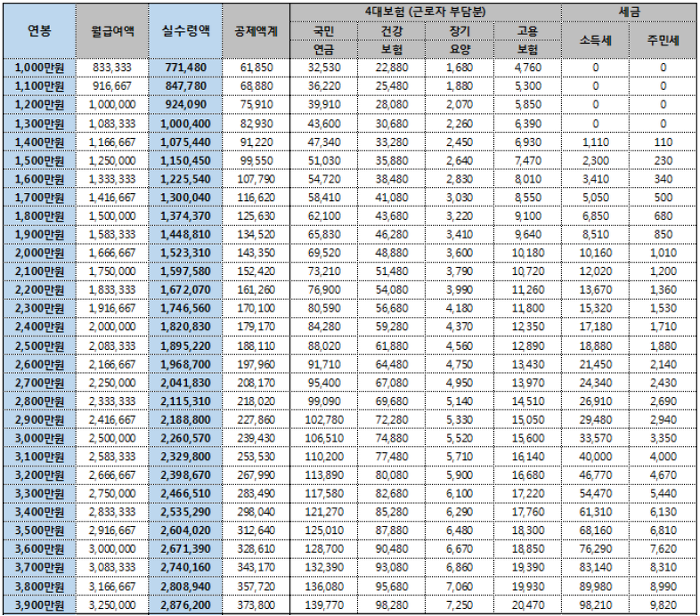Click the 소득세 column header
This screenshot has width=700, height=616.
click(595, 40)
